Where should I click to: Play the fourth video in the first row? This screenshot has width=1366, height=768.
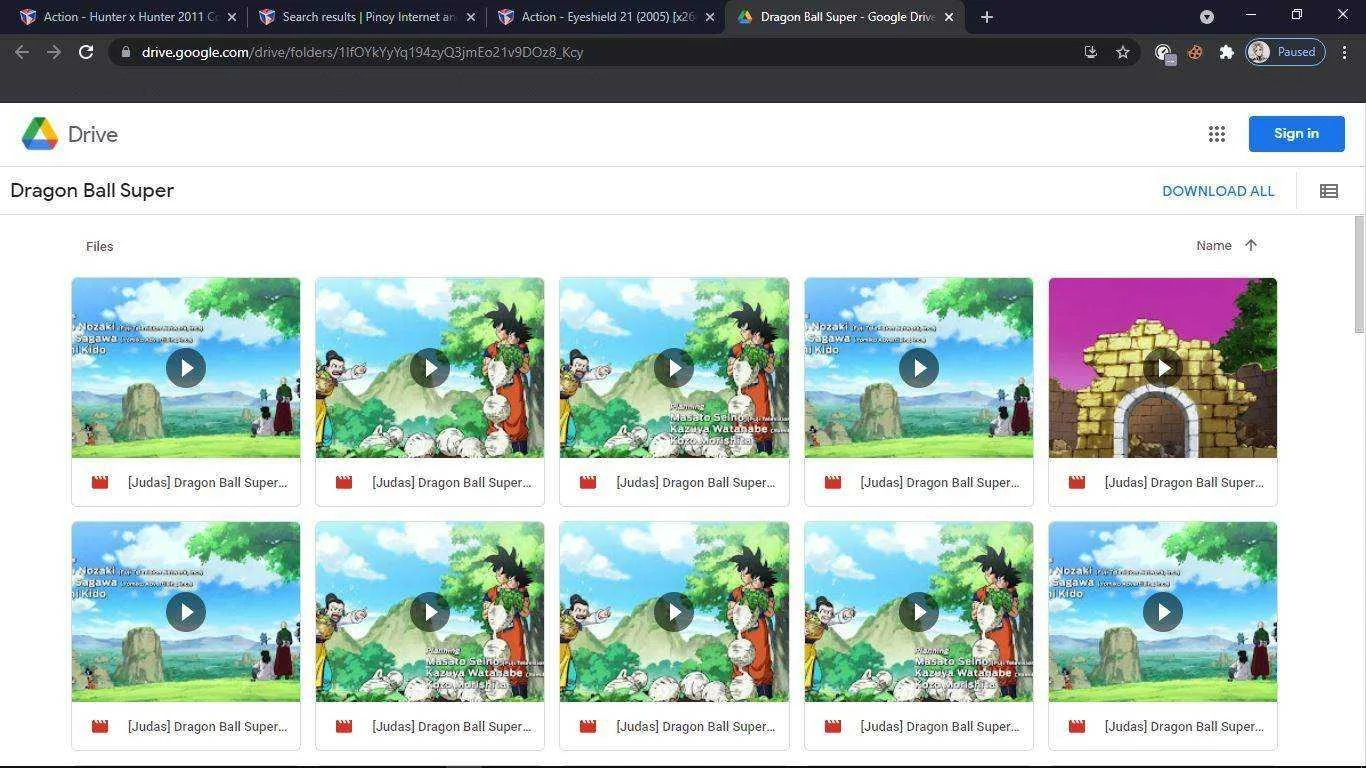(x=919, y=368)
